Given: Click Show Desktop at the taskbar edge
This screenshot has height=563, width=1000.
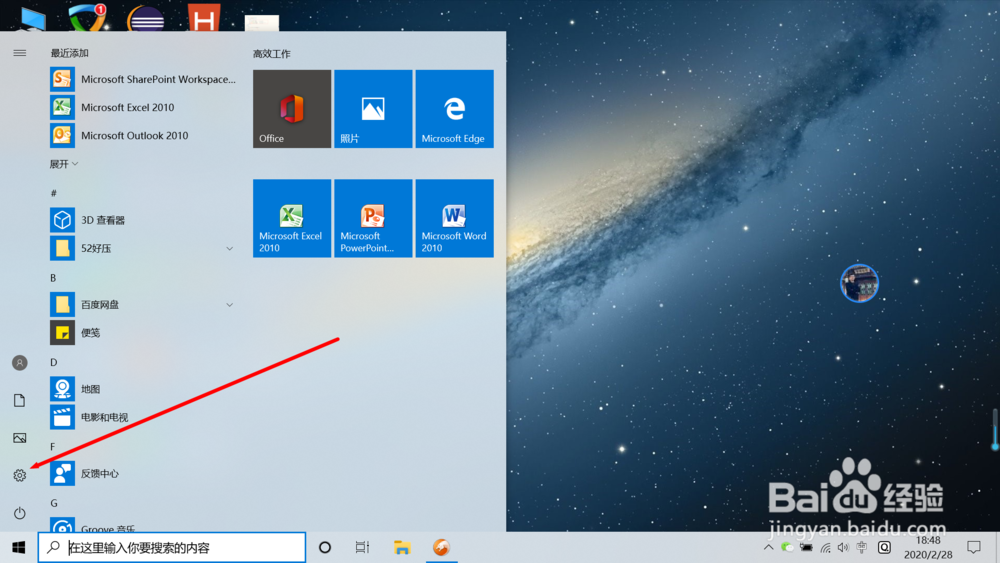Looking at the screenshot, I should tap(997, 547).
